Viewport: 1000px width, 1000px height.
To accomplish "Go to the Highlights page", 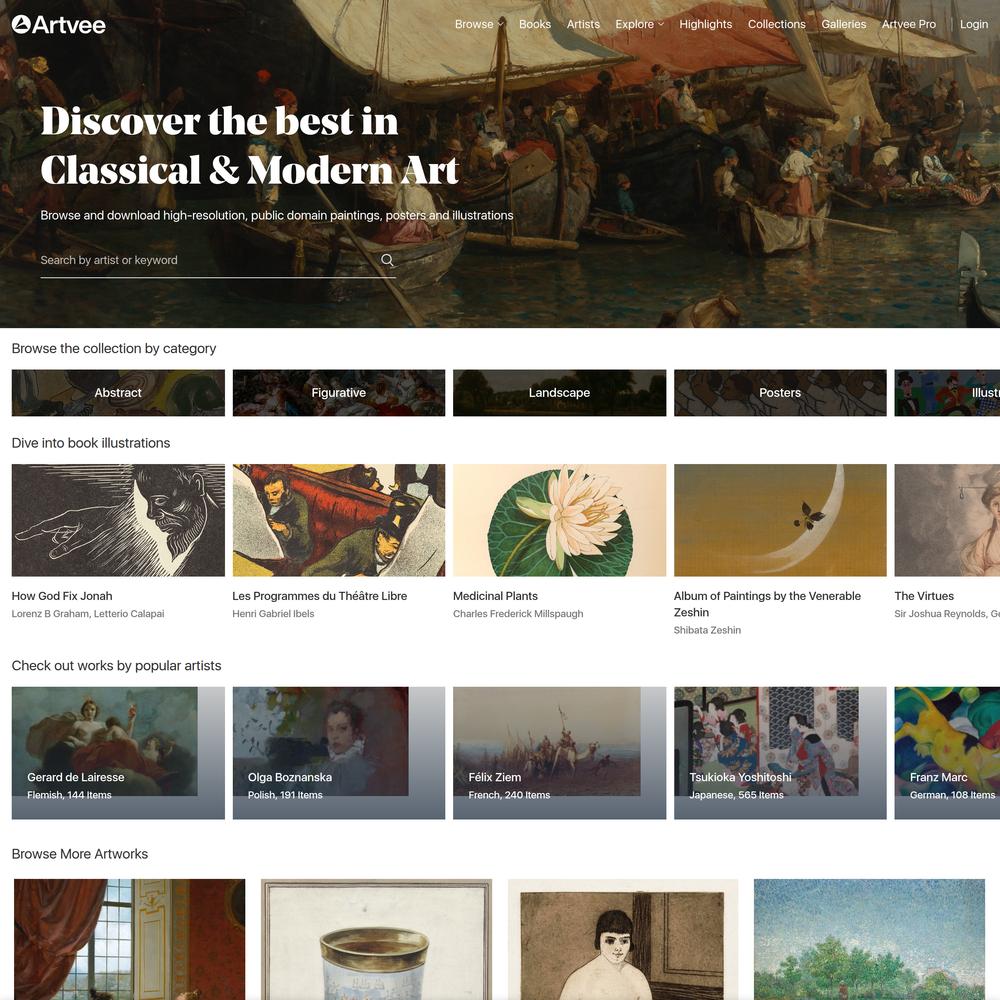I will pos(705,24).
